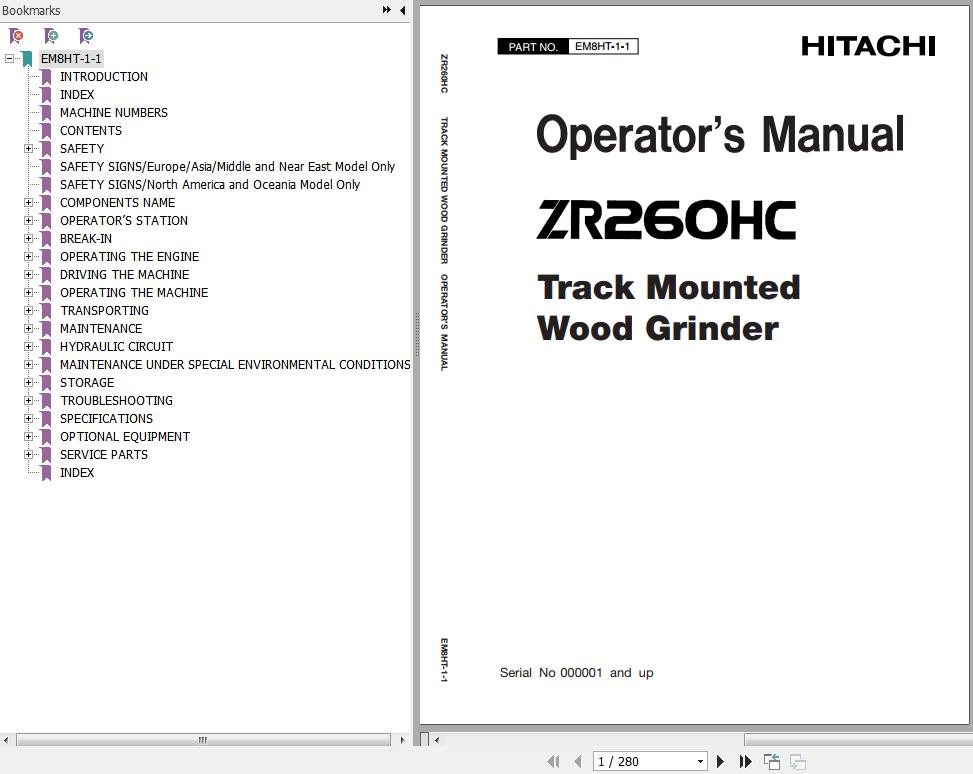Open the page number dropdown

point(700,761)
